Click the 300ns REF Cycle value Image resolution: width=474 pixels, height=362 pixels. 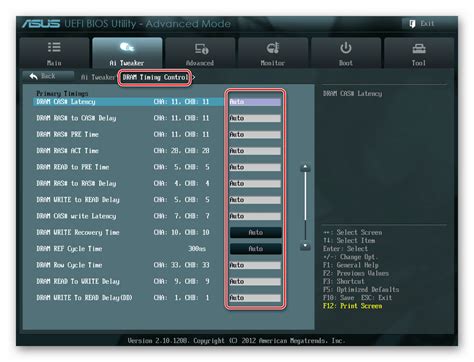coord(197,249)
